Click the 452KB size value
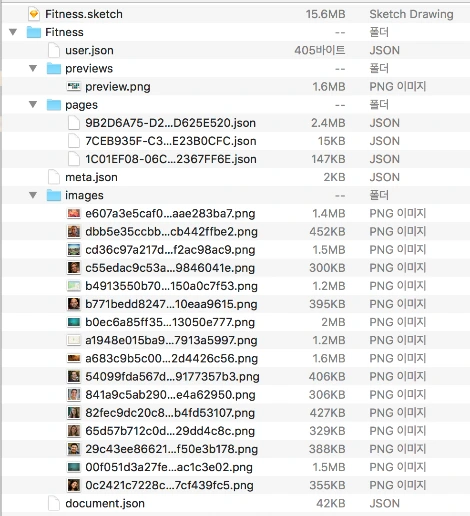470x516 pixels. pyautogui.click(x=327, y=232)
